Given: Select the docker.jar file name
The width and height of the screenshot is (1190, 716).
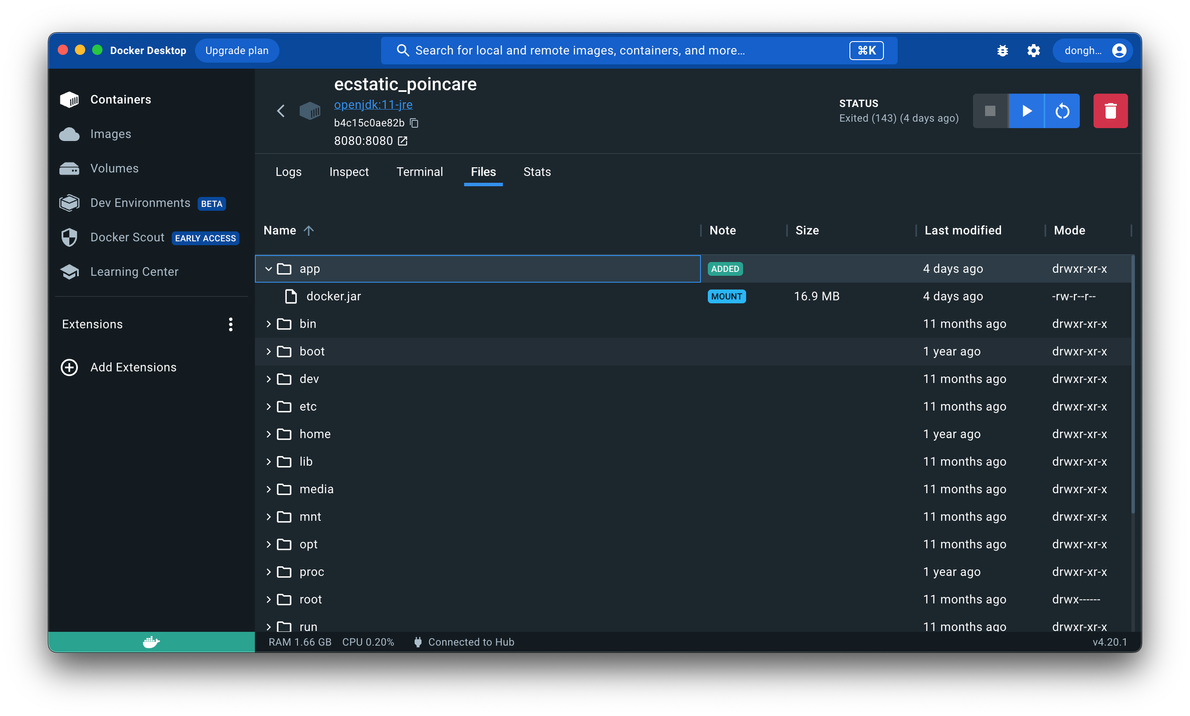Looking at the screenshot, I should 333,296.
